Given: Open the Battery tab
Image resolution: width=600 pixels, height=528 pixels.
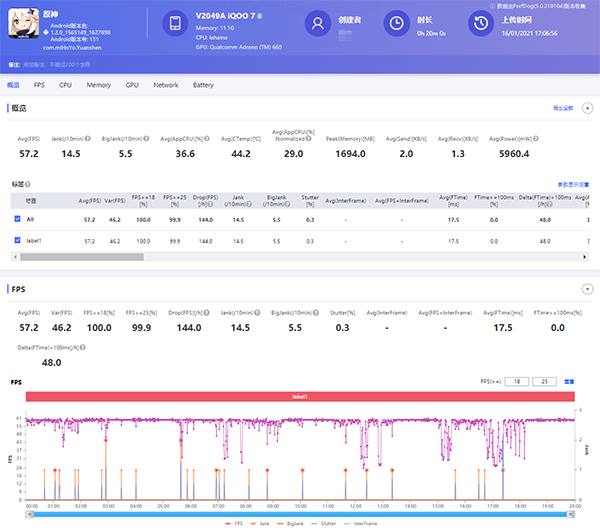Looking at the screenshot, I should (x=203, y=85).
